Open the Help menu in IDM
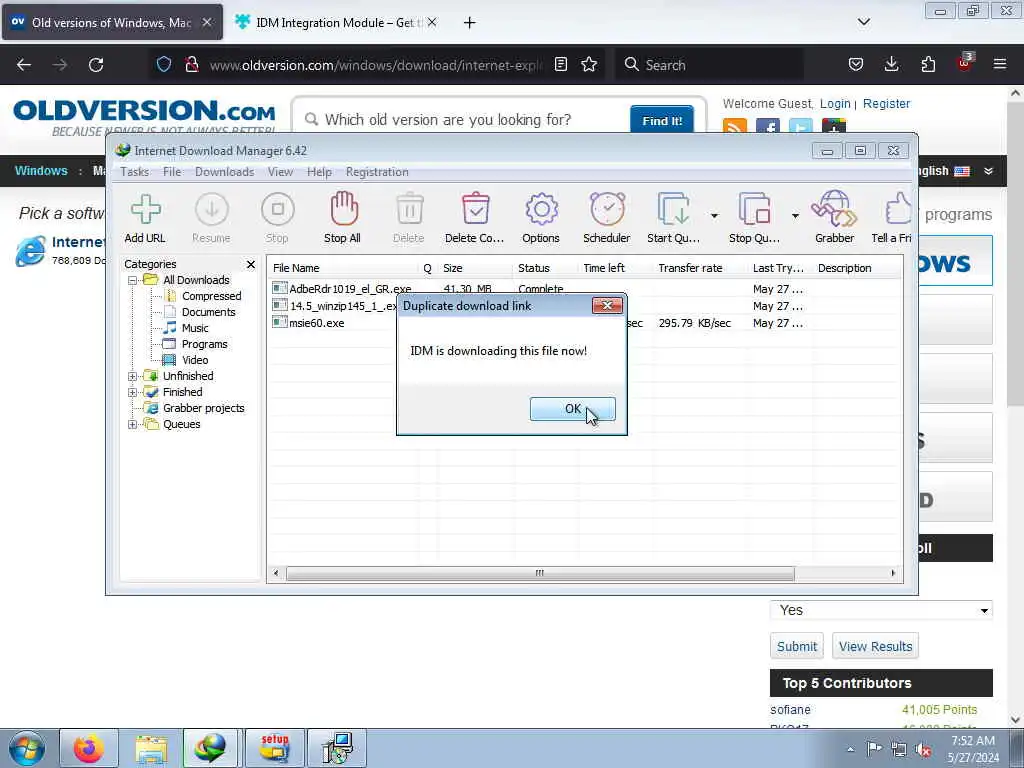 coord(319,172)
